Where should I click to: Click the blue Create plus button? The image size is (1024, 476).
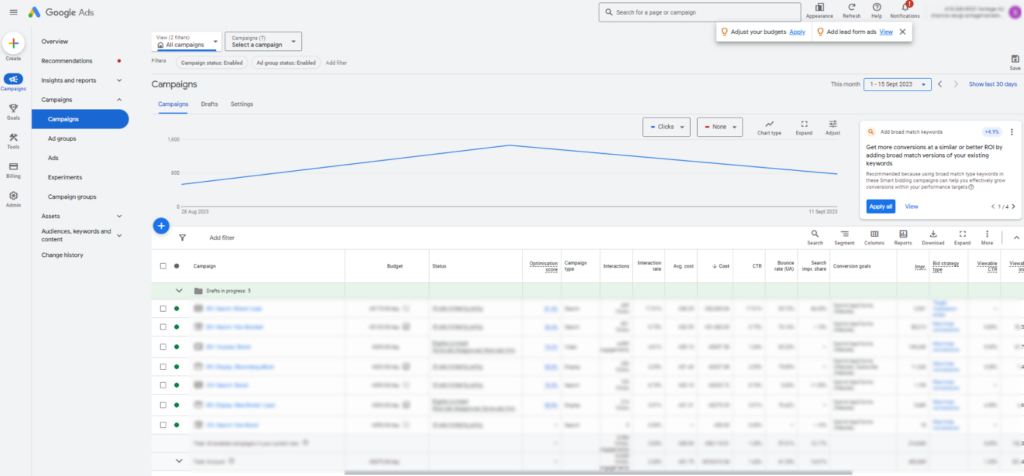(14, 44)
